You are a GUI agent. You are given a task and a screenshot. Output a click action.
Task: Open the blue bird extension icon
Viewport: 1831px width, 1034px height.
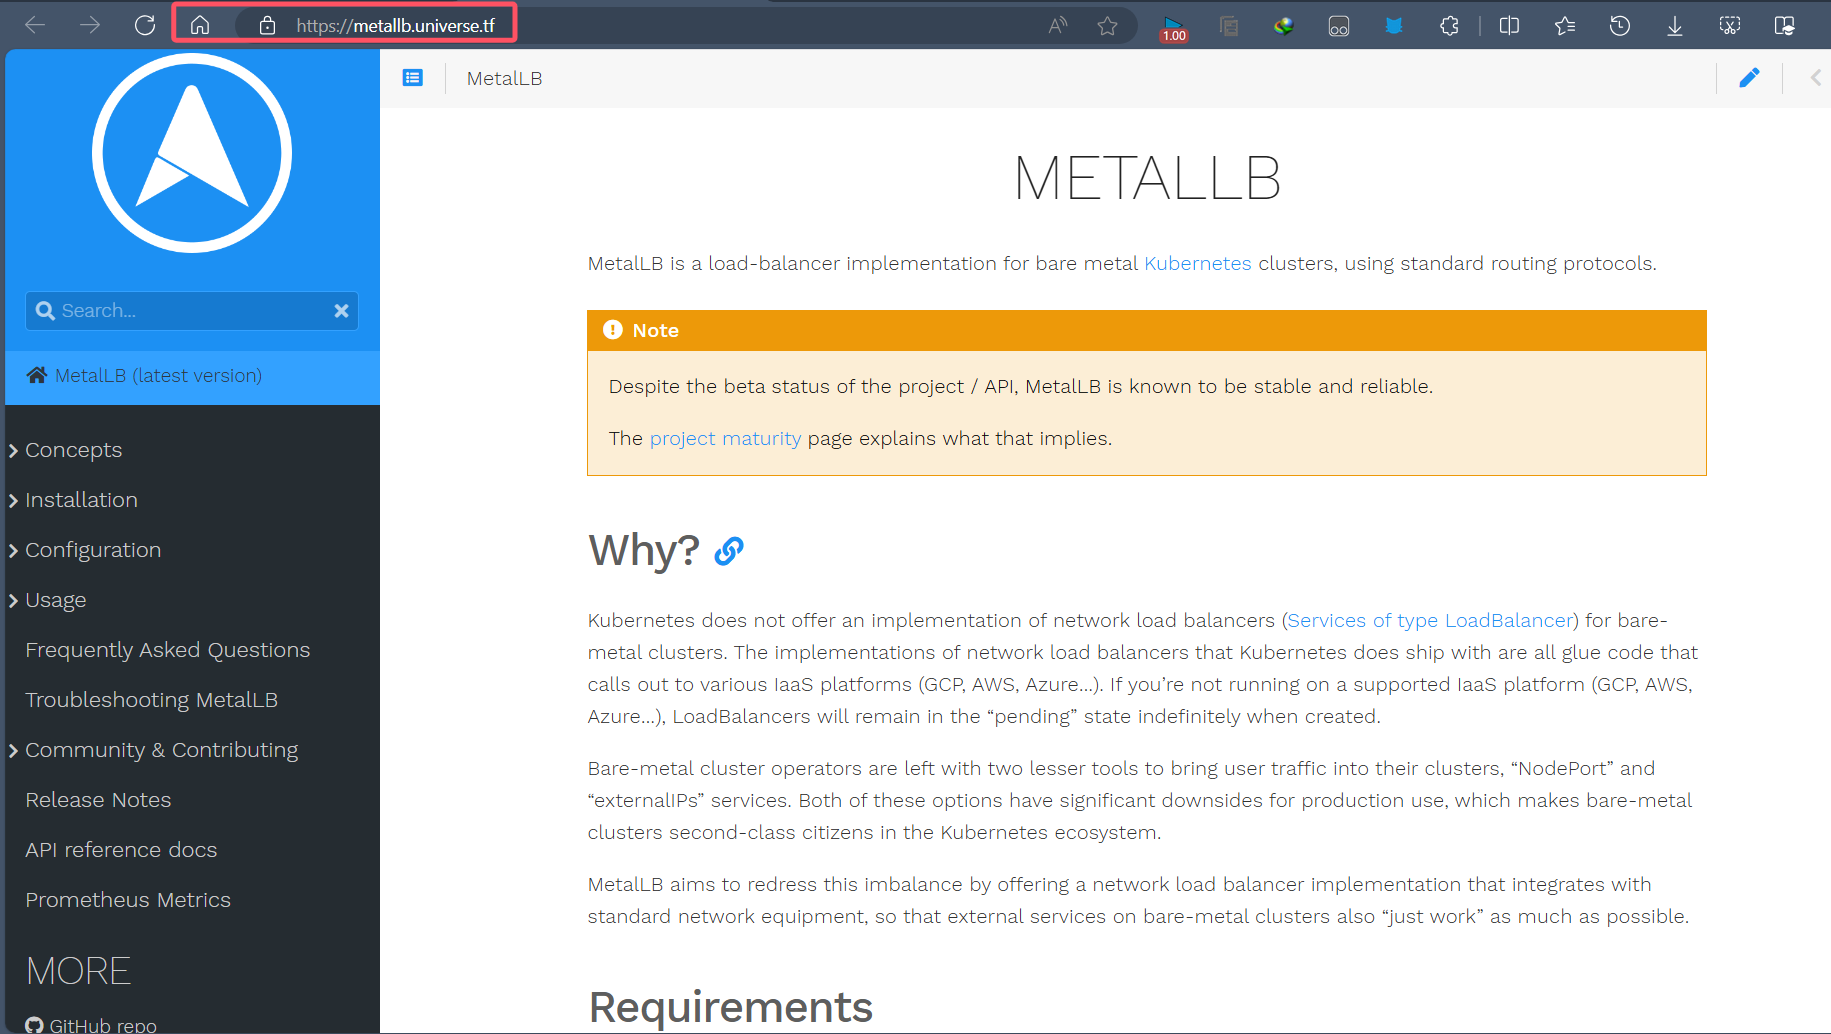[1394, 26]
